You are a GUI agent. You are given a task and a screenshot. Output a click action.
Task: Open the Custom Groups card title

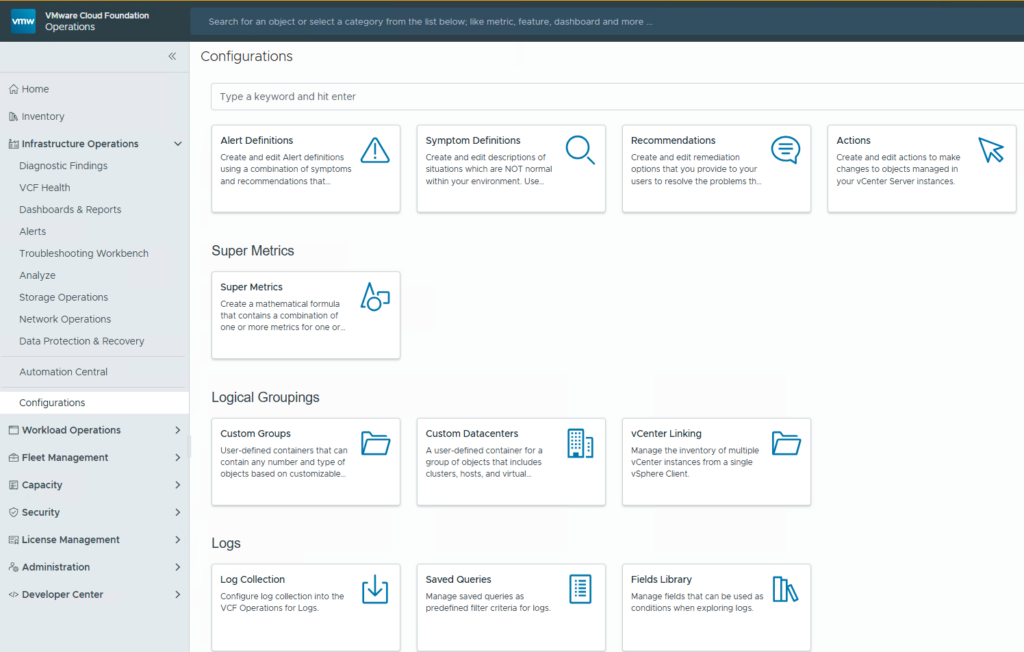[256, 434]
